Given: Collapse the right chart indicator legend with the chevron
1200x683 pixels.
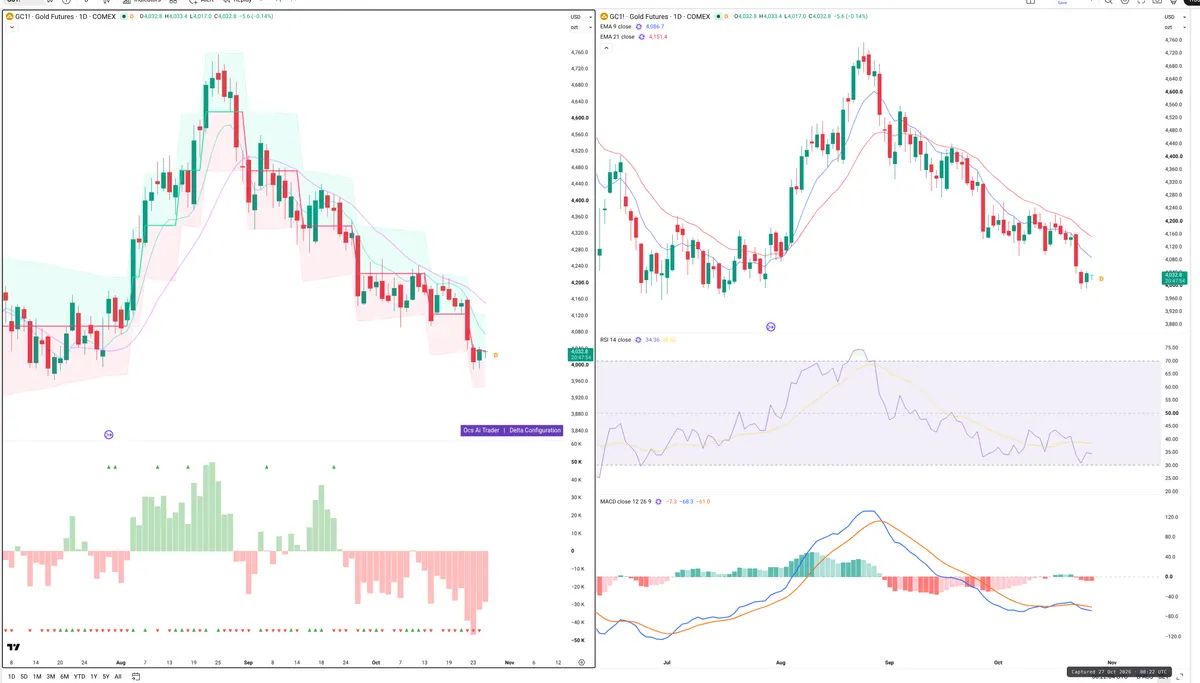Looking at the screenshot, I should point(604,48).
